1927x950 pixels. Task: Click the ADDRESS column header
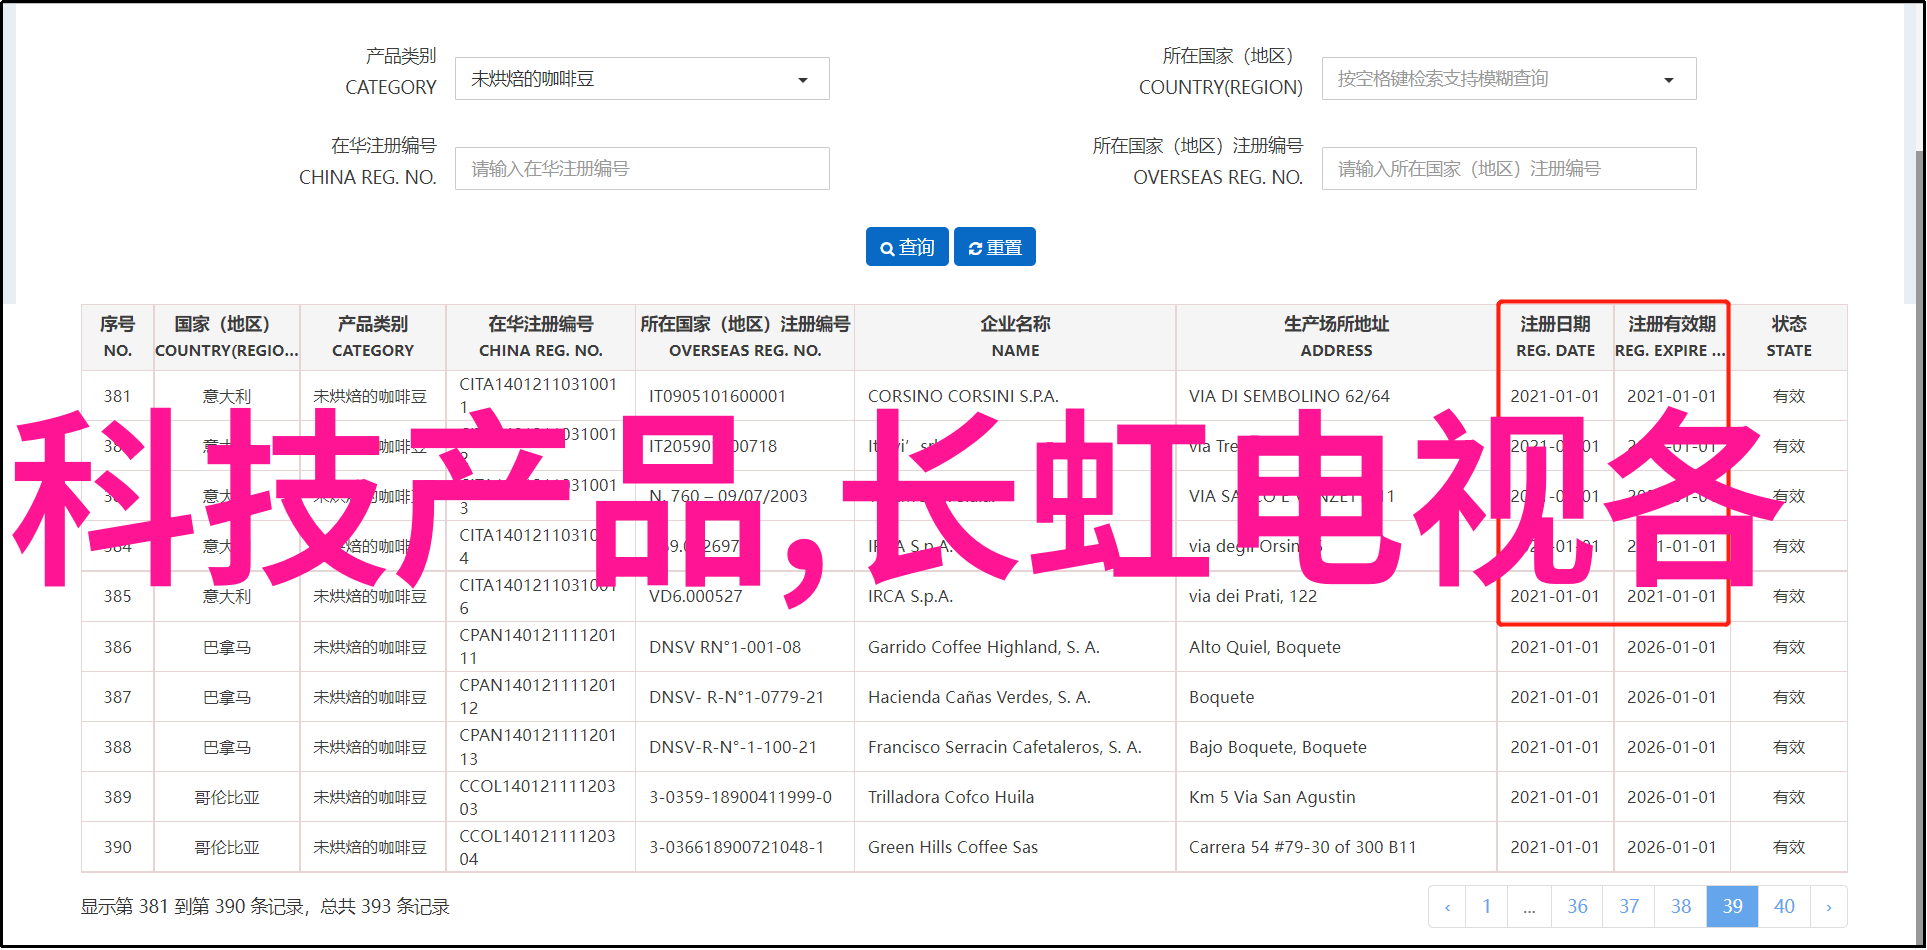click(1337, 338)
